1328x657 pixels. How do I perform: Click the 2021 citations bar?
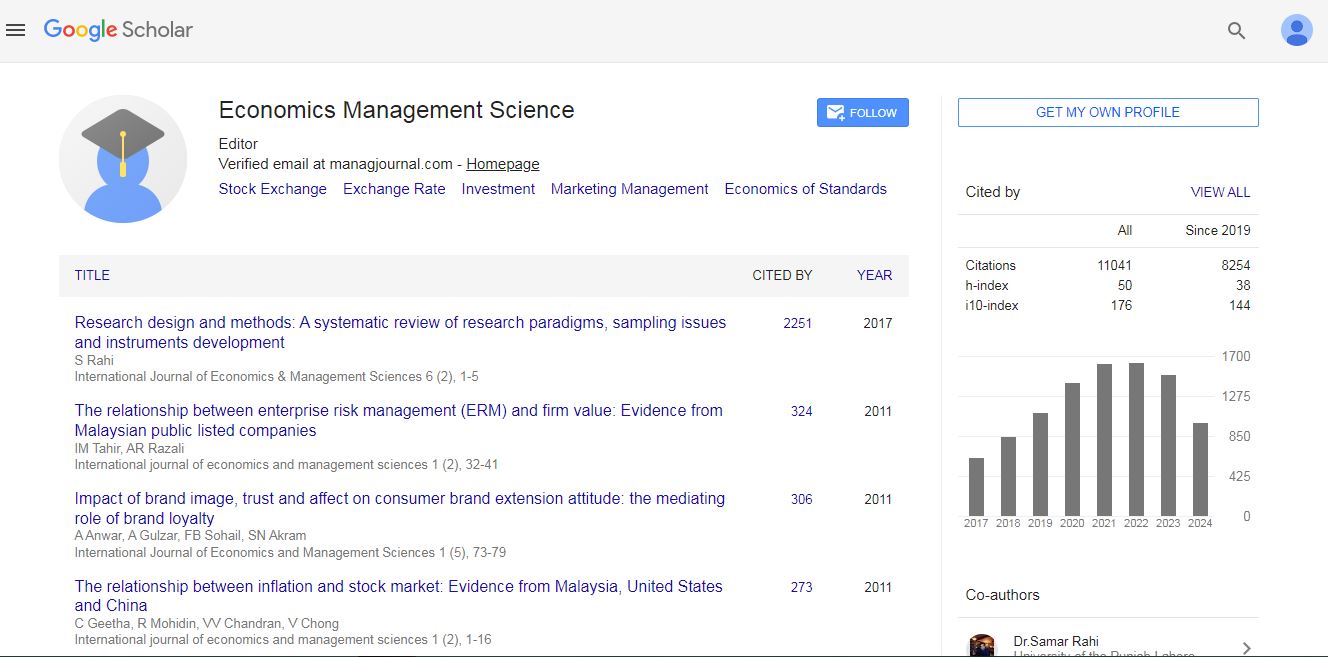coord(1104,440)
